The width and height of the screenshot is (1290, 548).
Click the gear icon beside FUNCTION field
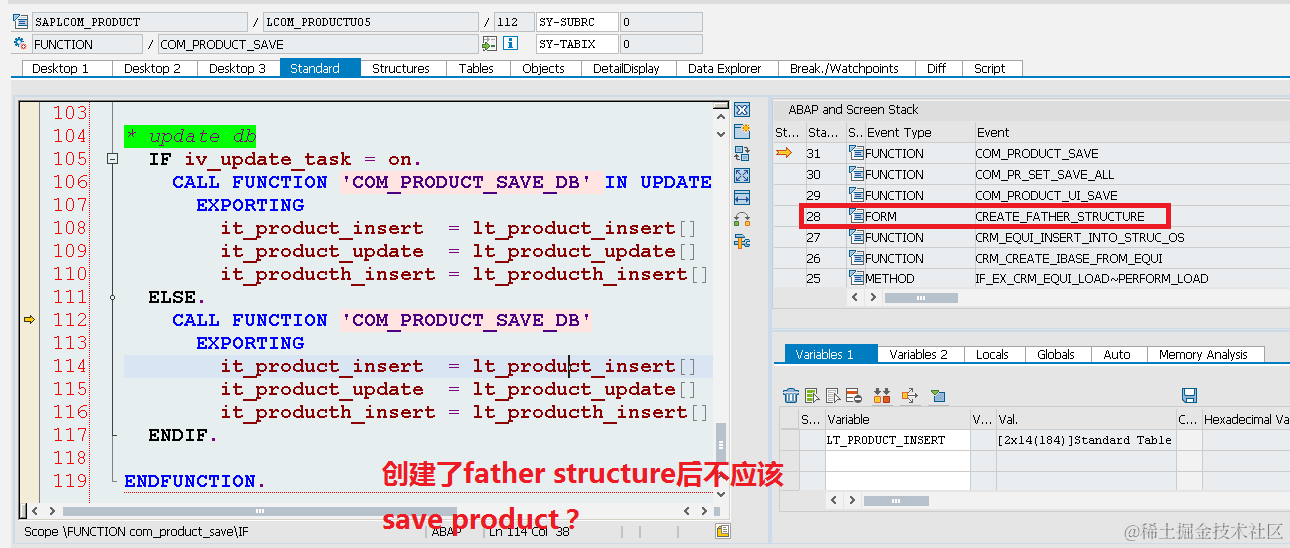point(20,44)
